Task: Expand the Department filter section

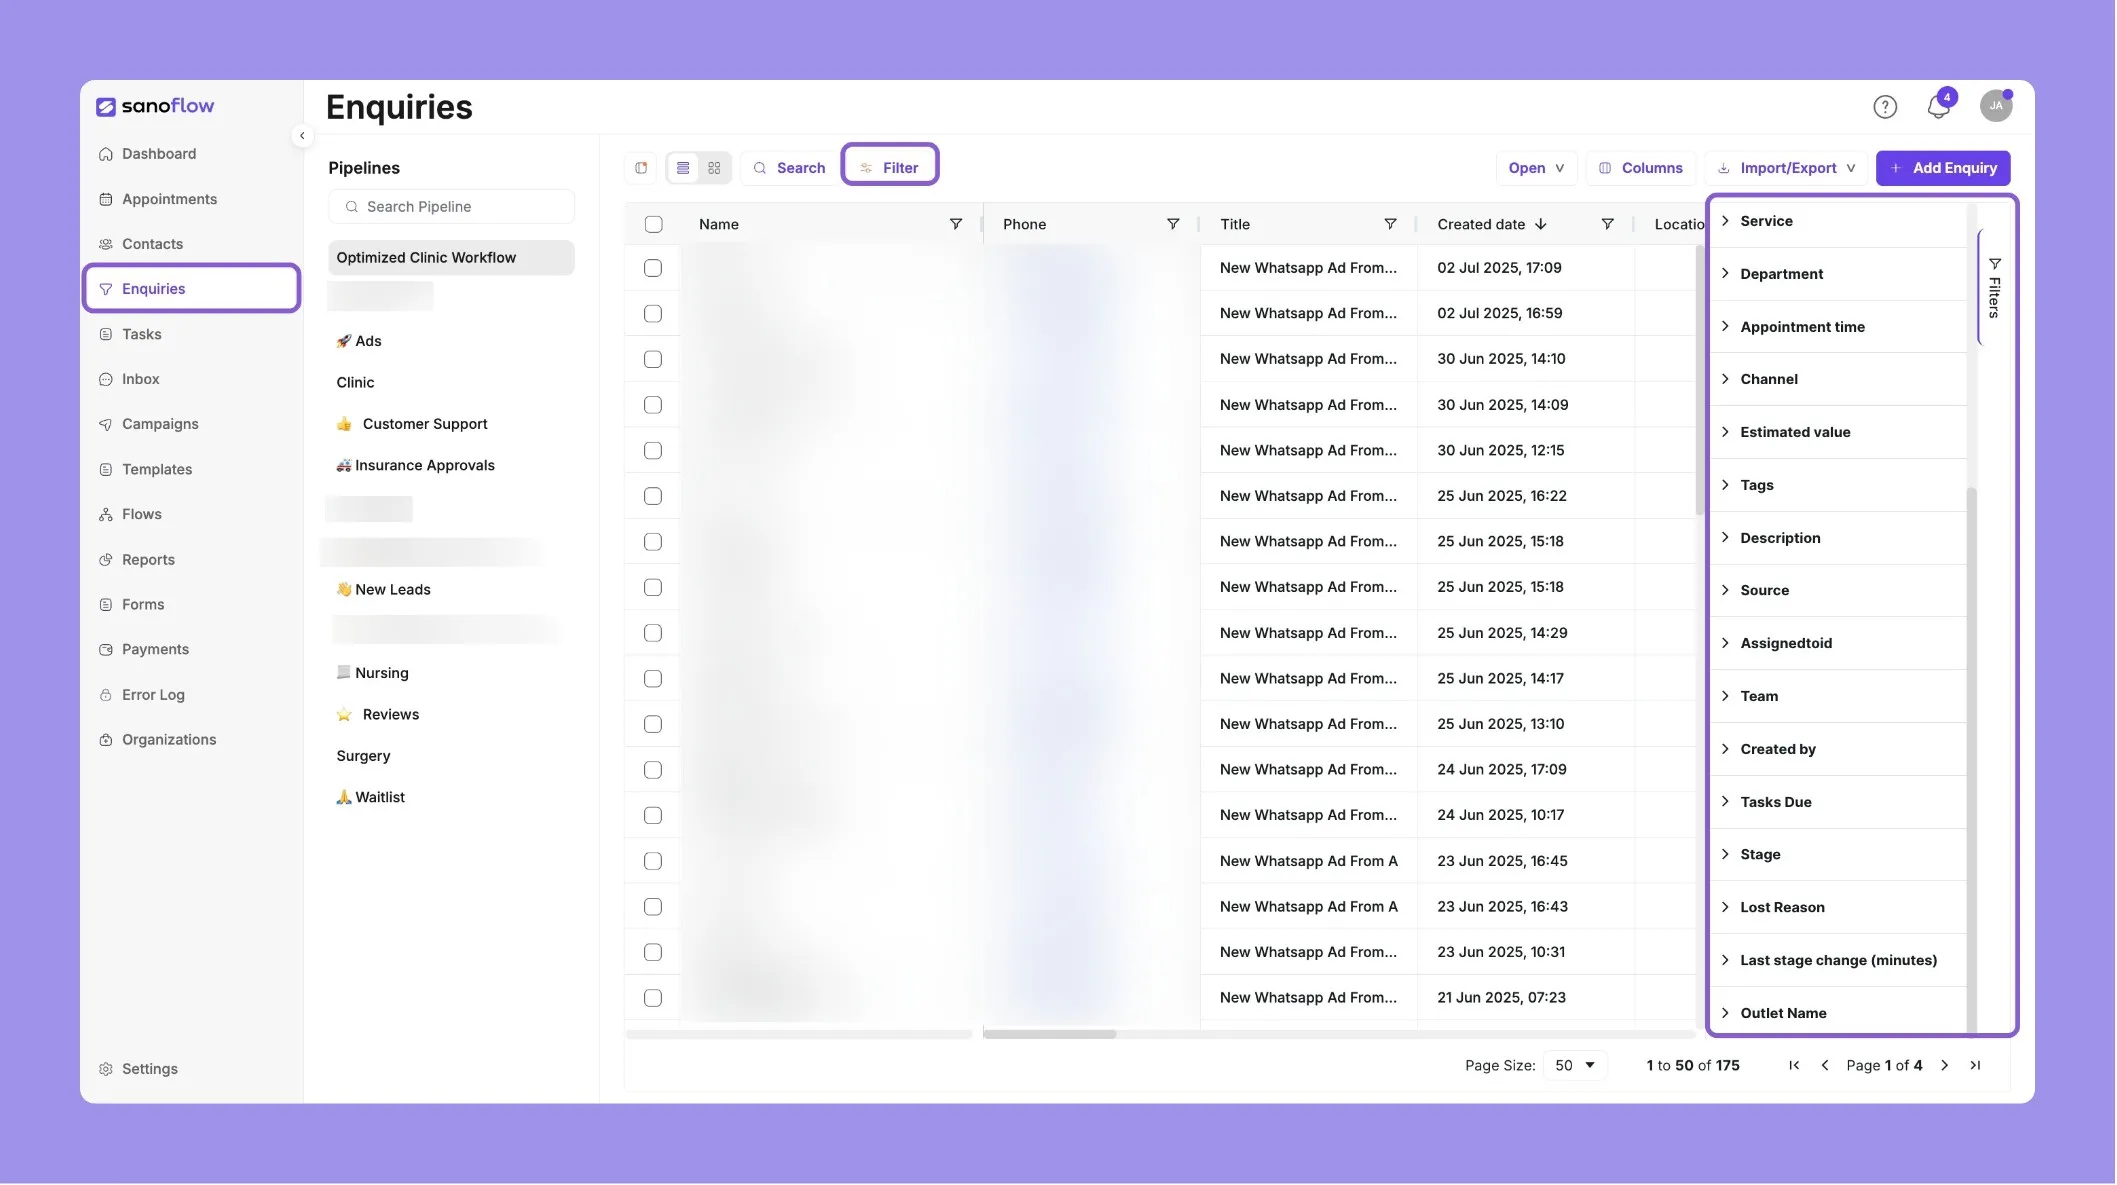Action: (x=1838, y=274)
